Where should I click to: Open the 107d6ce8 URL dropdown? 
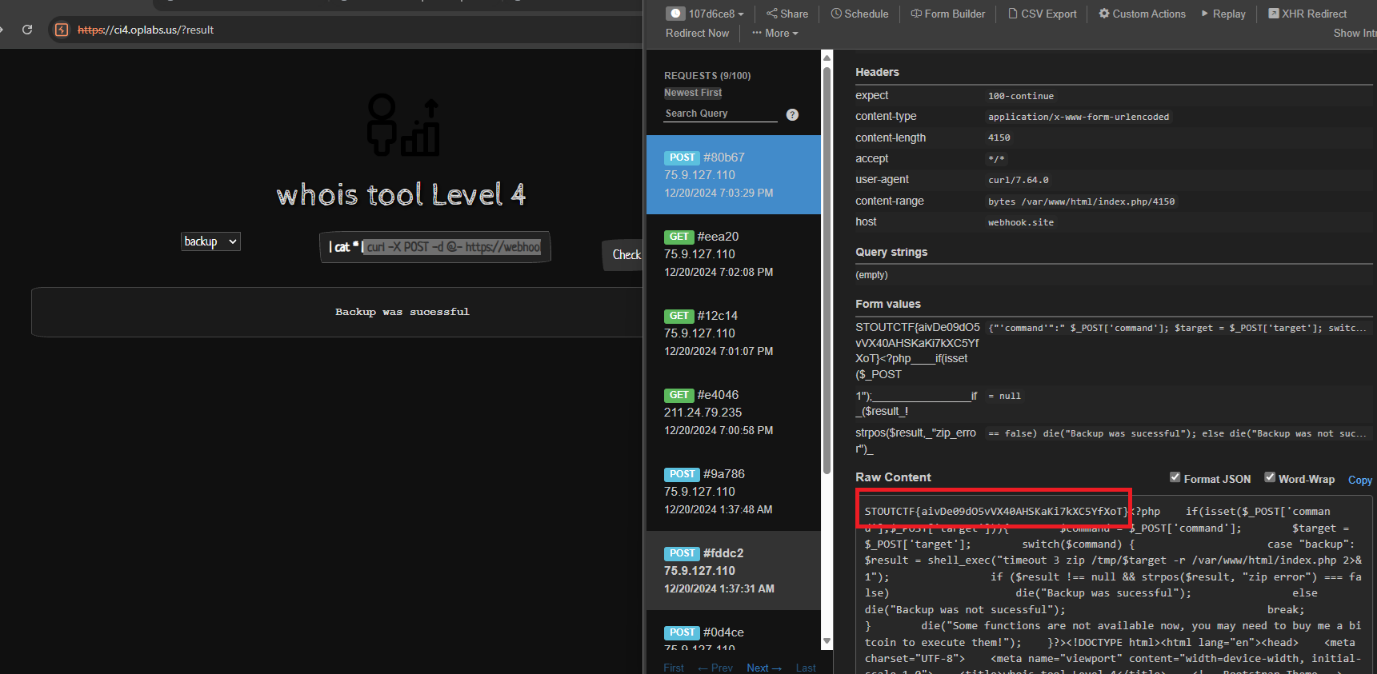point(706,14)
